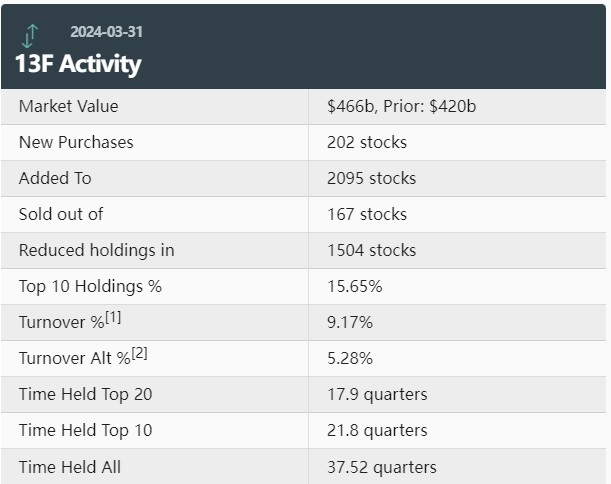This screenshot has width=611, height=484.
Task: Click the up-down arrows icon in header
Action: (x=29, y=36)
